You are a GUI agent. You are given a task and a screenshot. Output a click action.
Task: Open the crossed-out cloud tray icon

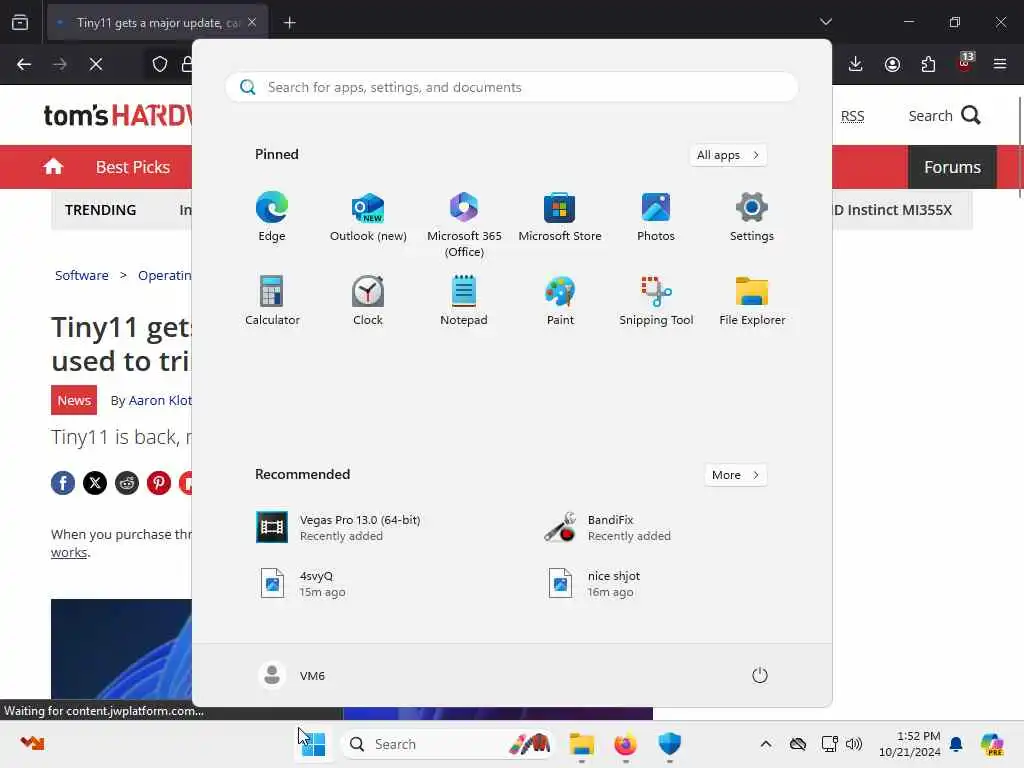[797, 744]
